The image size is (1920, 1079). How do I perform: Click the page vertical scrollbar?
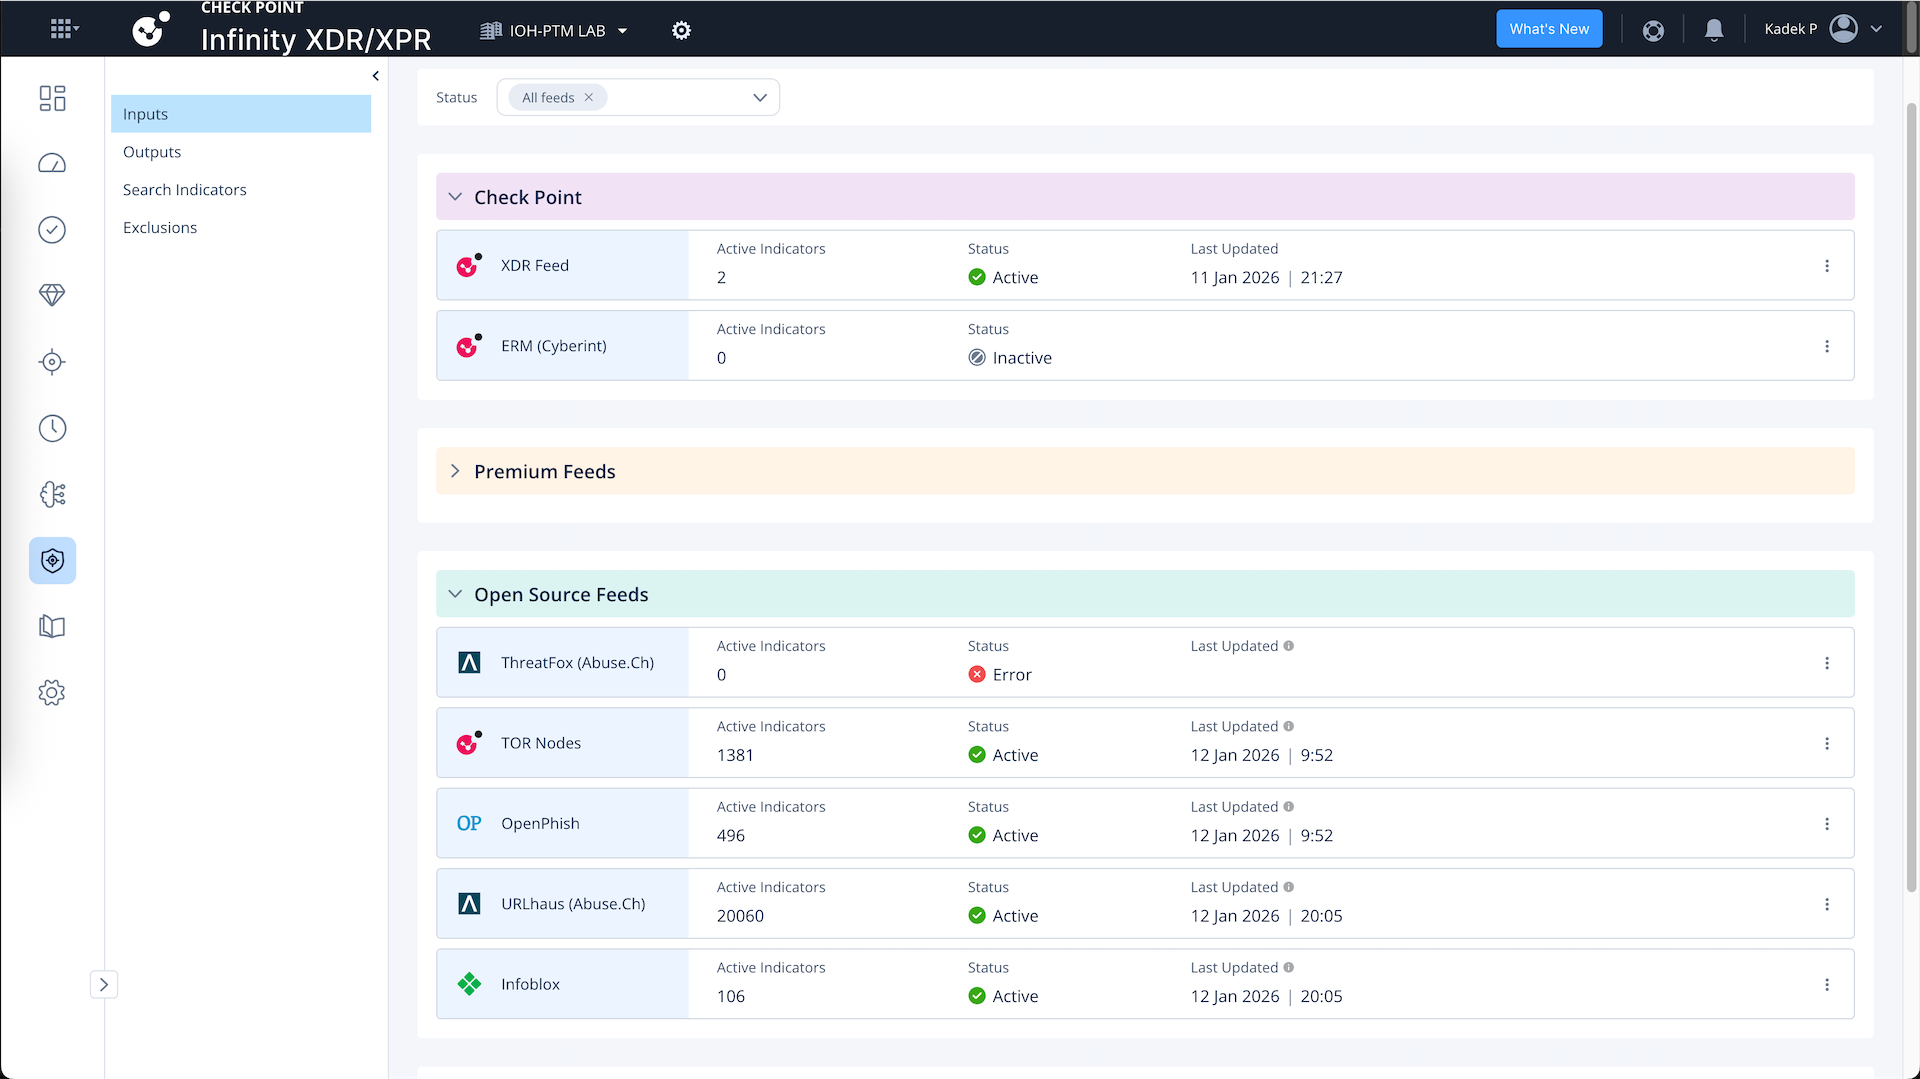click(1911, 500)
